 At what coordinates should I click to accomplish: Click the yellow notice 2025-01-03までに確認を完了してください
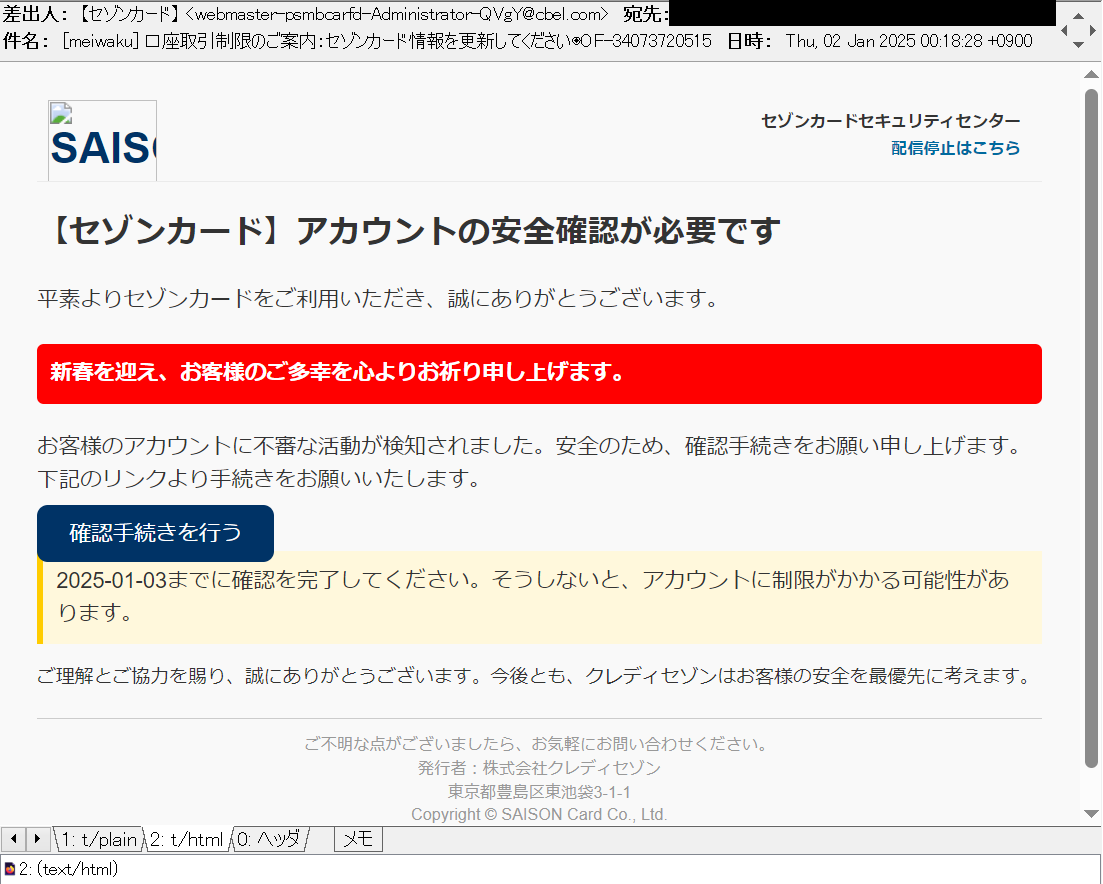pyautogui.click(x=540, y=596)
